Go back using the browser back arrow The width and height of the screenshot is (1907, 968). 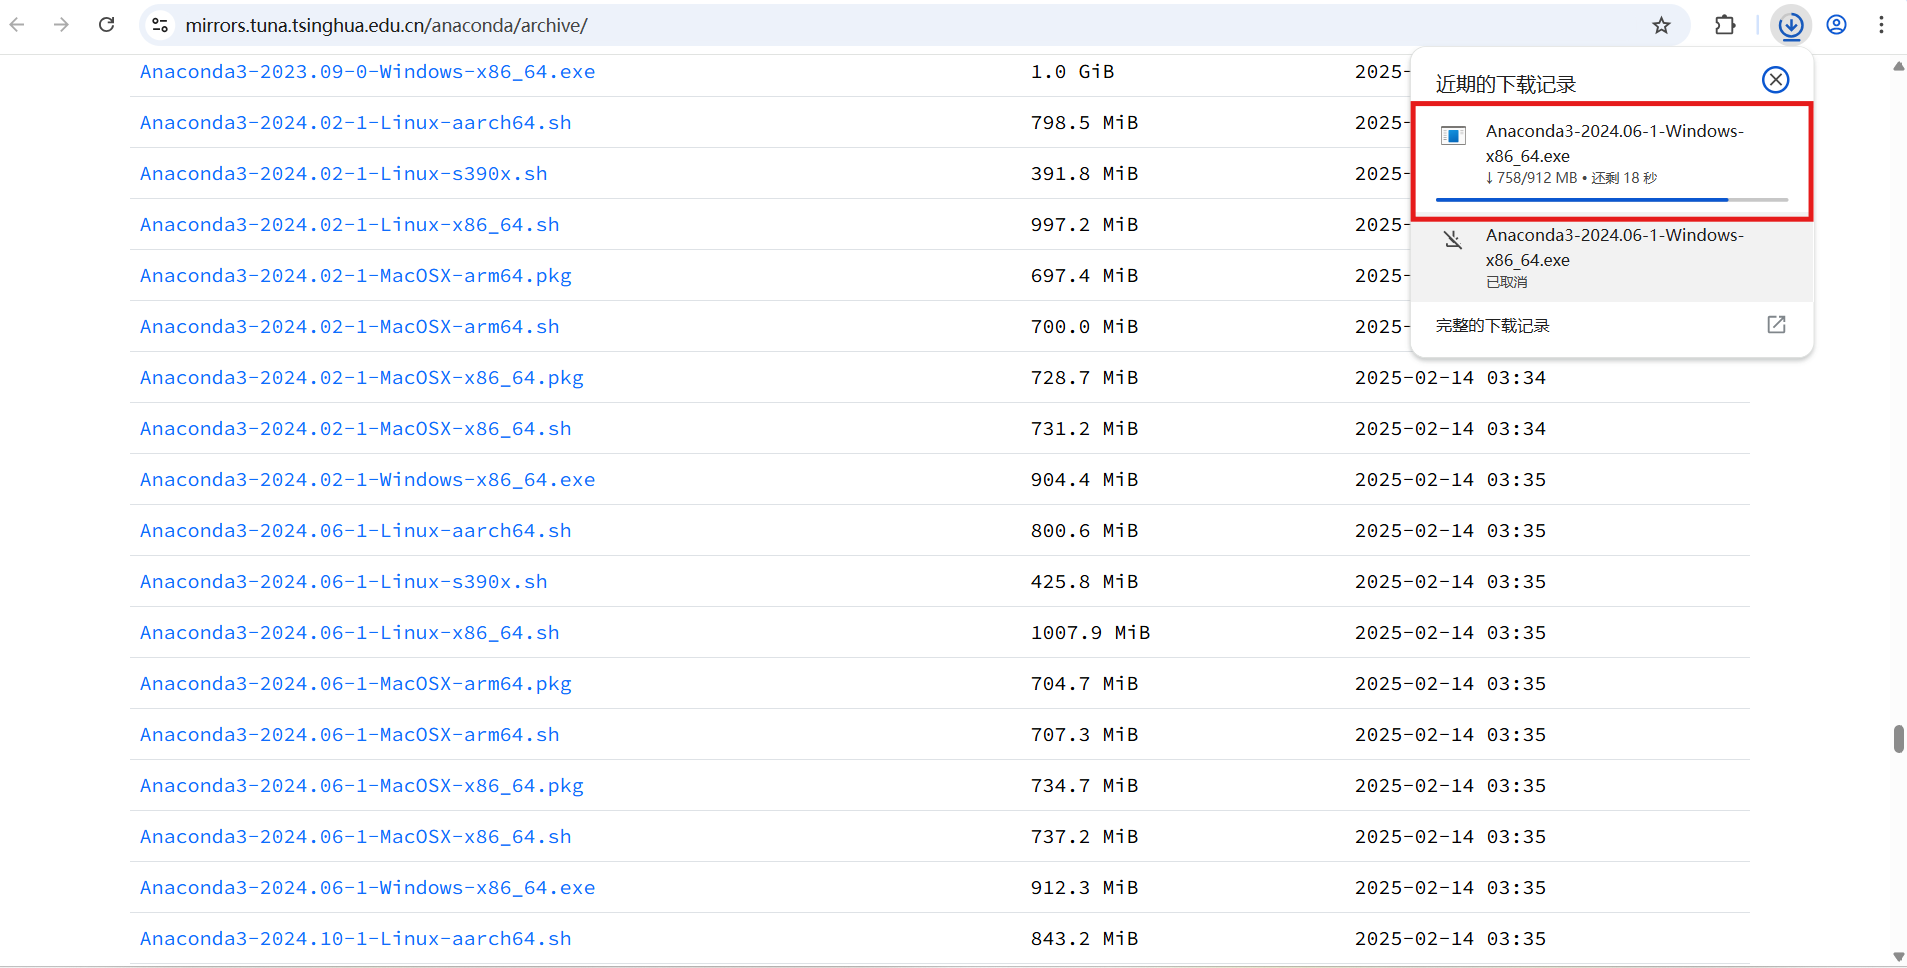click(x=17, y=25)
